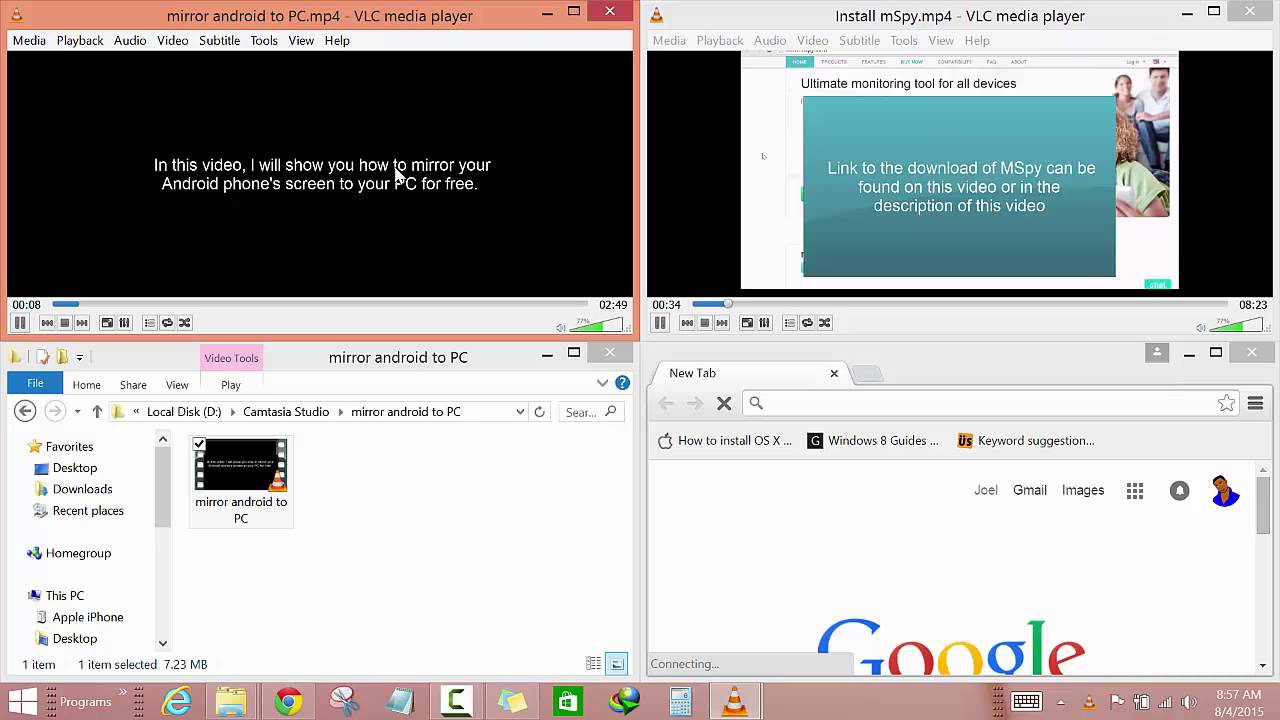
Task: Open address bar history dropdown in Explorer
Action: click(x=520, y=412)
